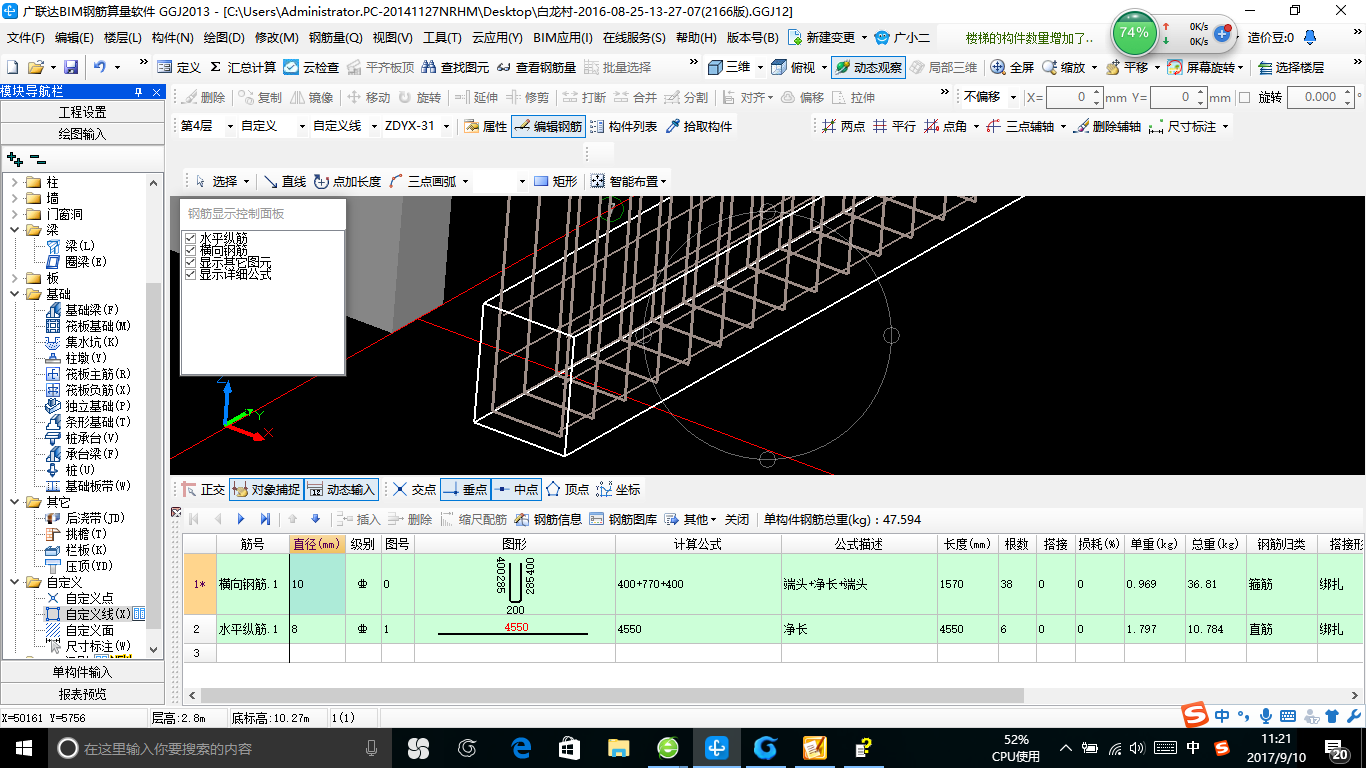Click the 绘图输入 panel button
The height and width of the screenshot is (768, 1366).
tap(82, 133)
